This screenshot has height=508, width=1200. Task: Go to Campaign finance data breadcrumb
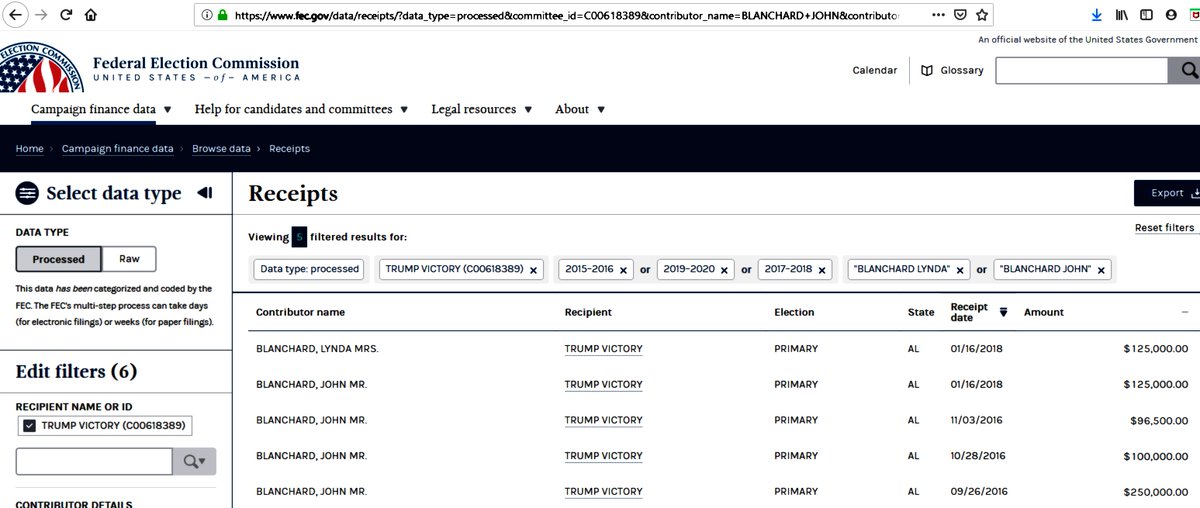(x=117, y=149)
